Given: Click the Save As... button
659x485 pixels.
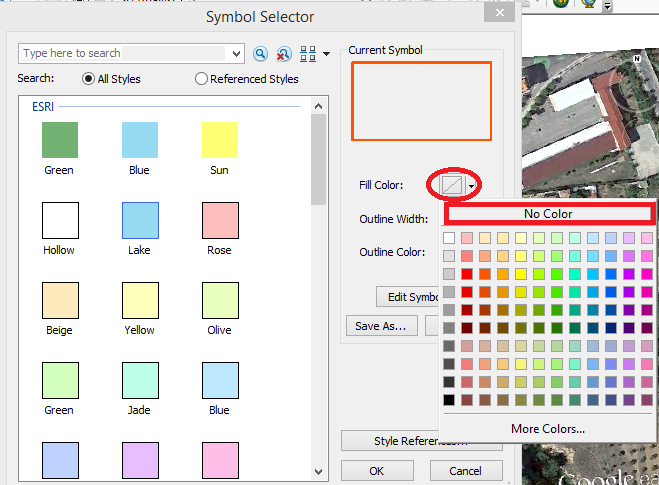Looking at the screenshot, I should [x=382, y=326].
